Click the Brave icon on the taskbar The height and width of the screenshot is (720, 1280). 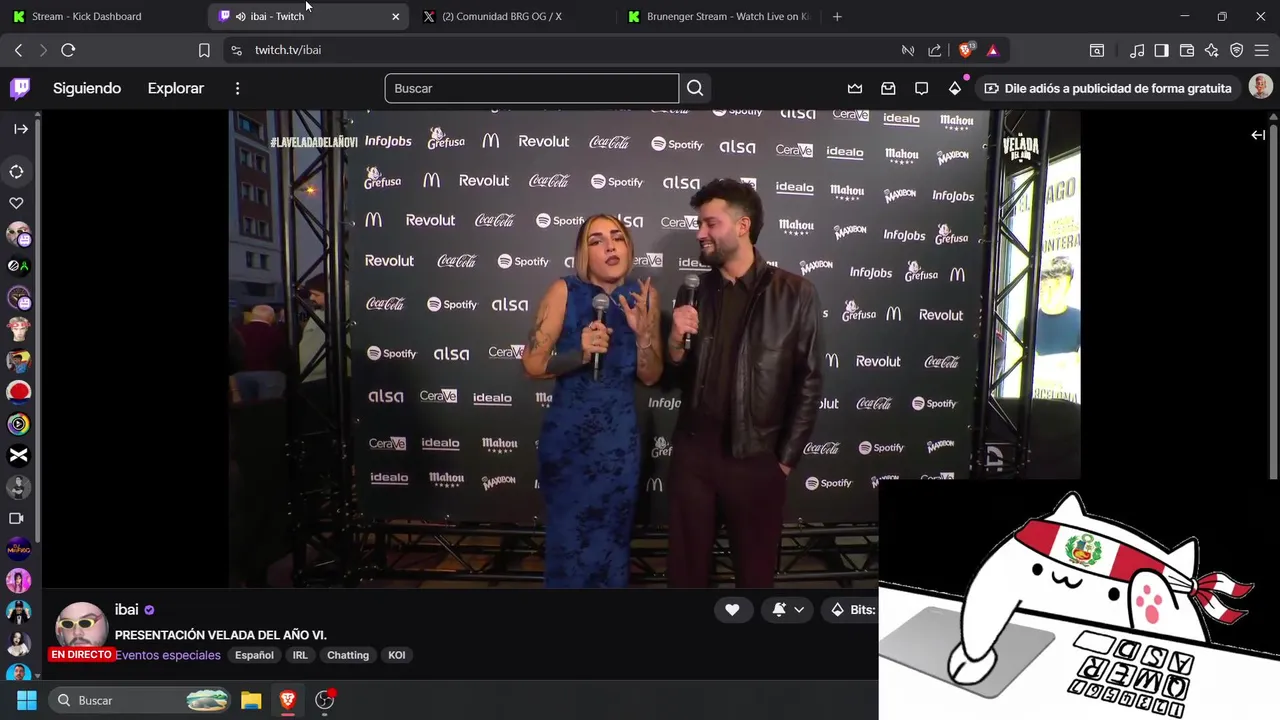click(x=288, y=700)
